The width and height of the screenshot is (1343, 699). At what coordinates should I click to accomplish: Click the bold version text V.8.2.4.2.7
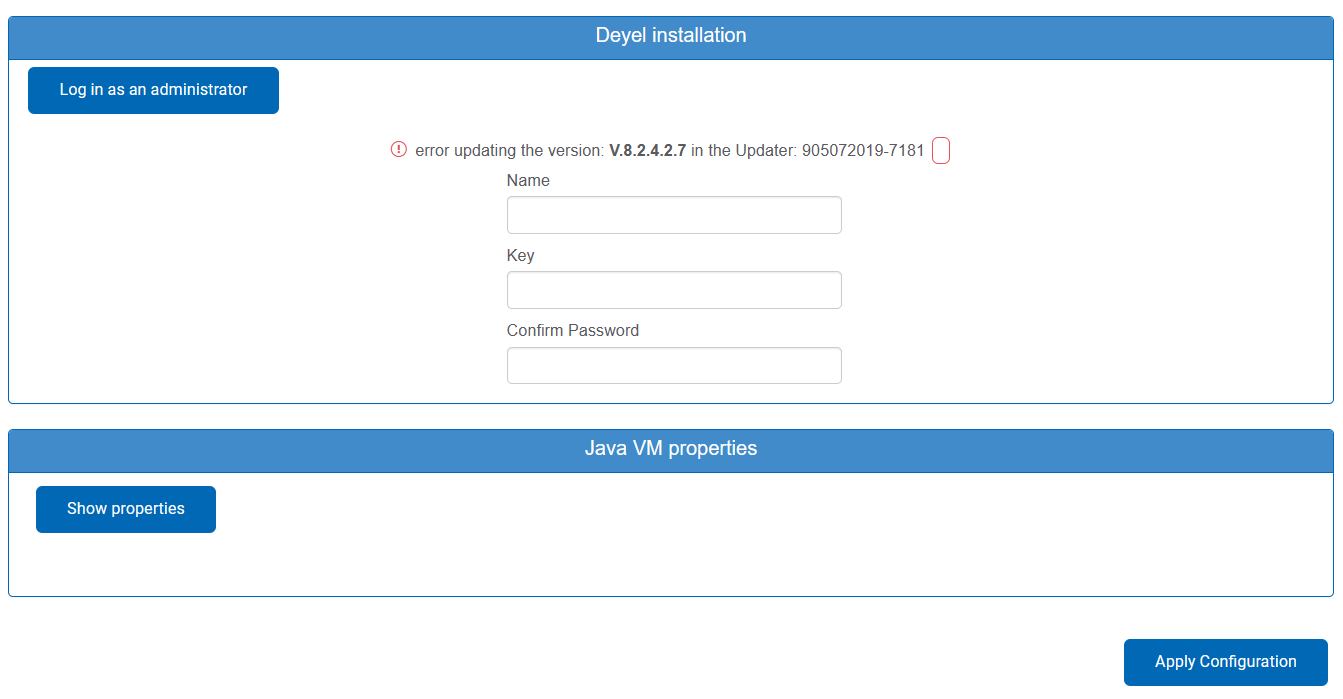pos(647,151)
